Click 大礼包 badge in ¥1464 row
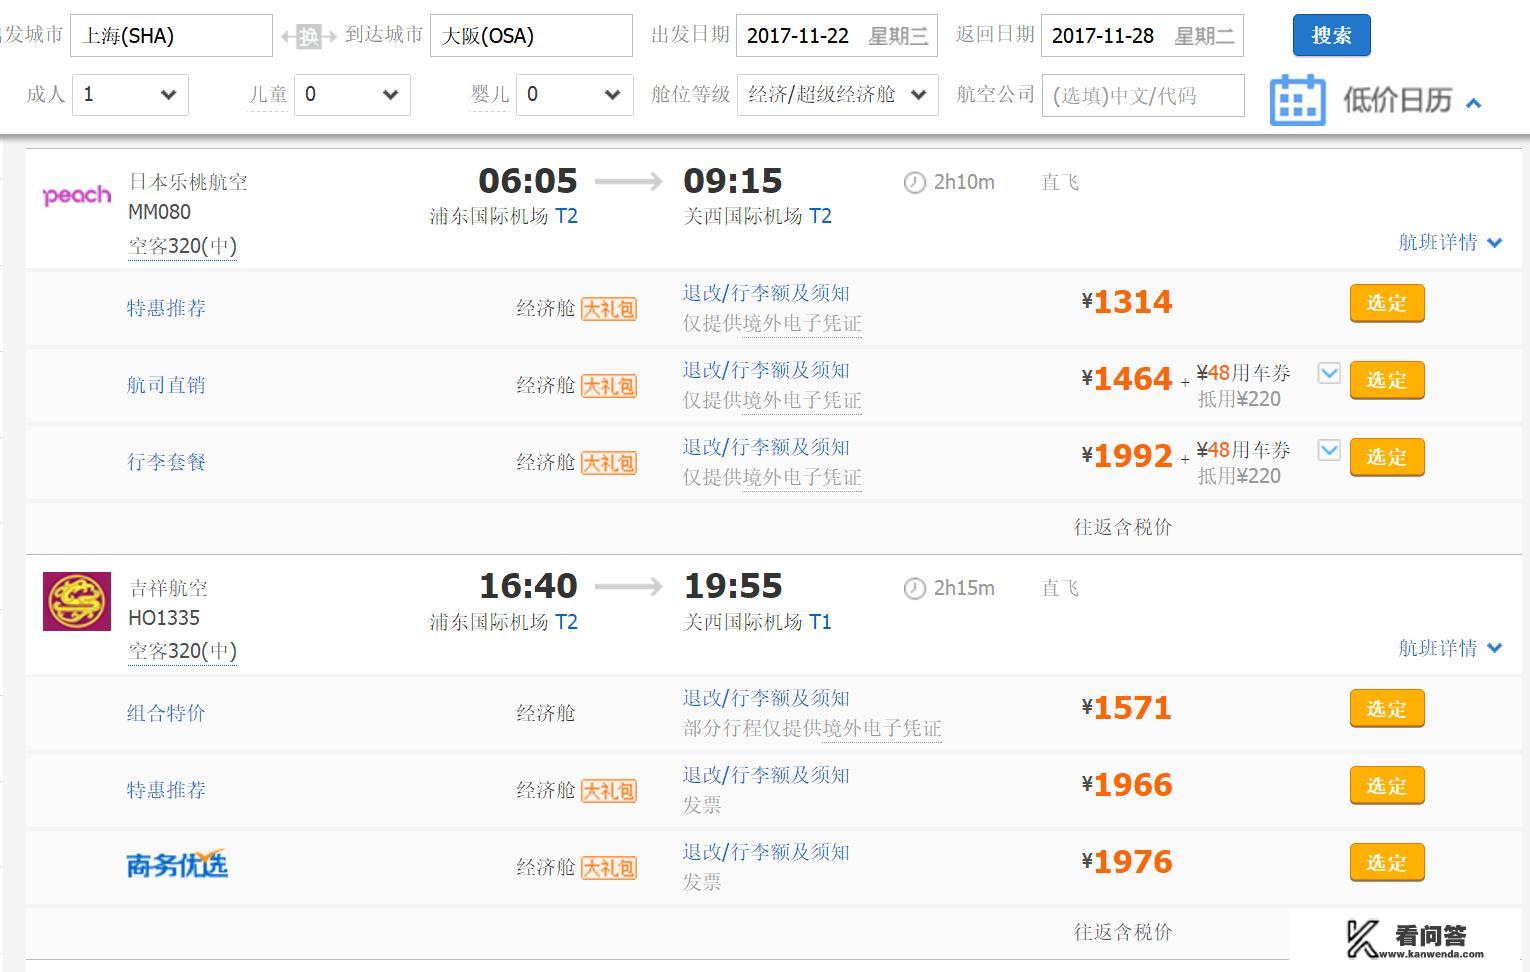Viewport: 1530px width, 972px height. [x=609, y=386]
